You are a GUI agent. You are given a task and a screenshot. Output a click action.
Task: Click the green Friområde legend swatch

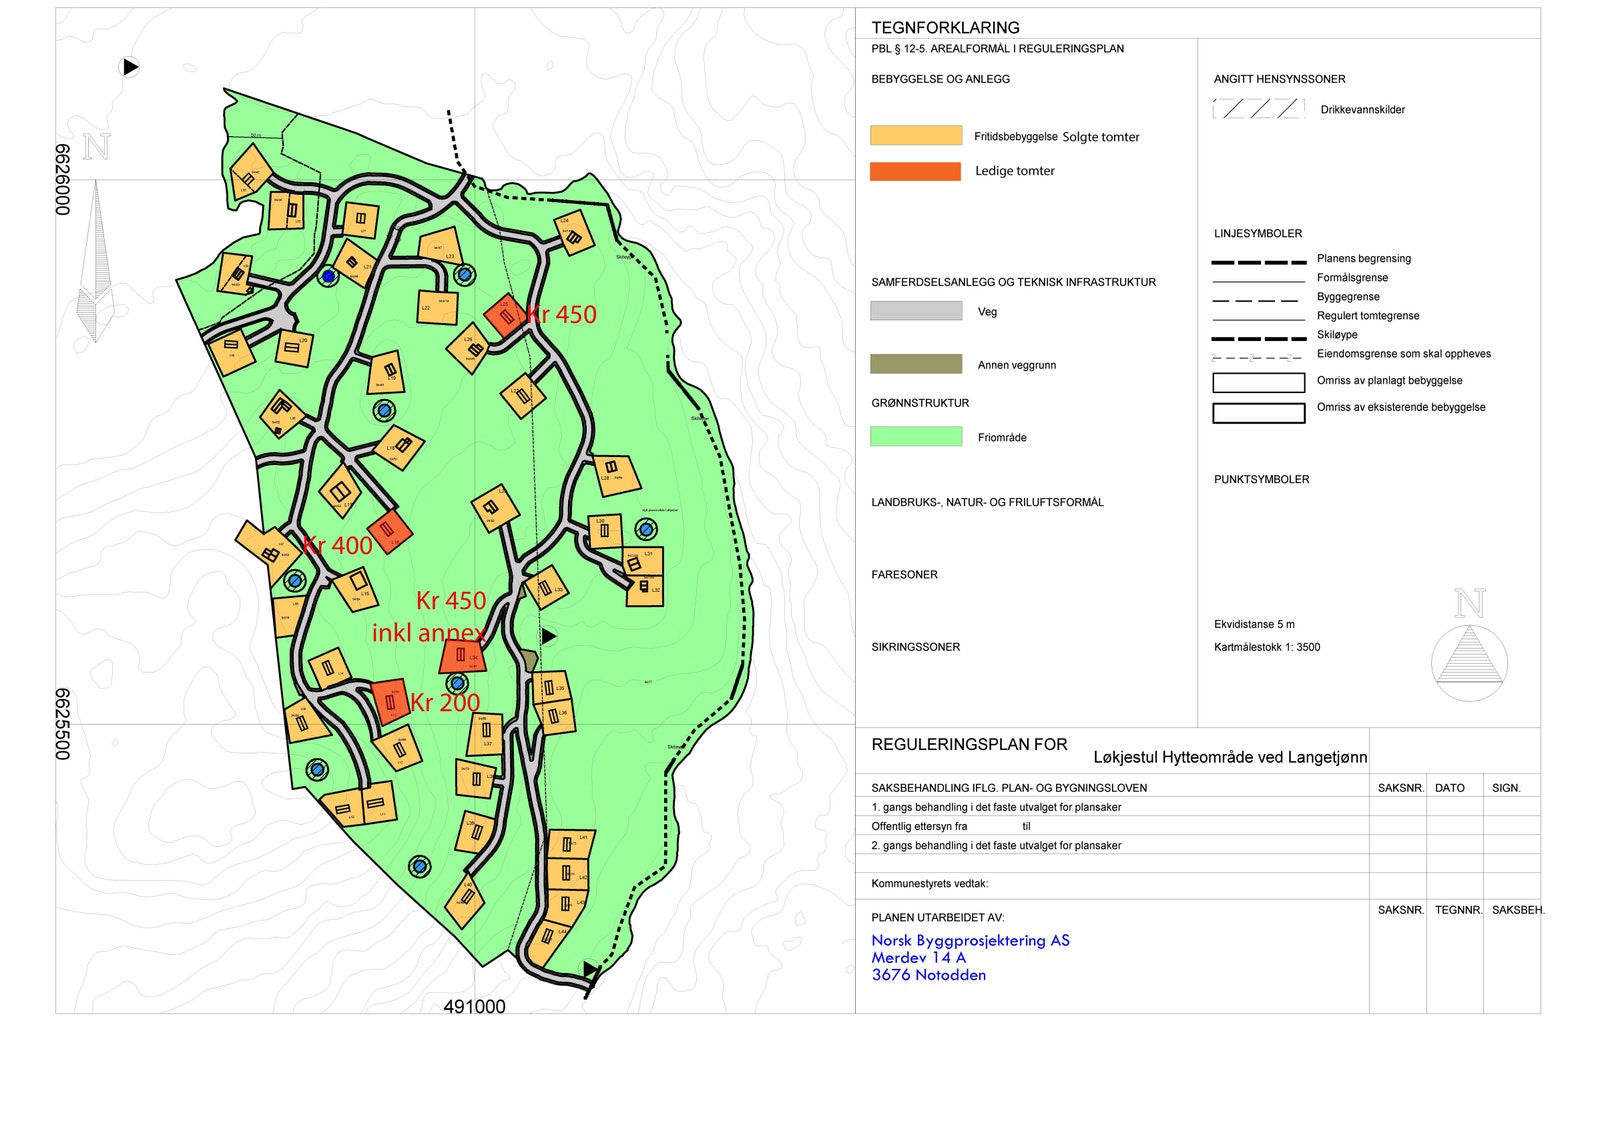pyautogui.click(x=916, y=436)
